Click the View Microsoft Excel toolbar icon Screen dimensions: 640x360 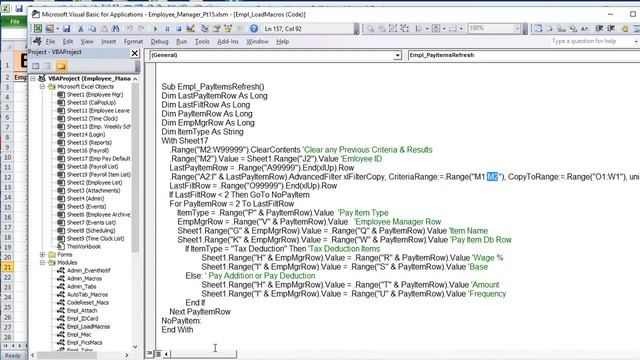[x=38, y=28]
